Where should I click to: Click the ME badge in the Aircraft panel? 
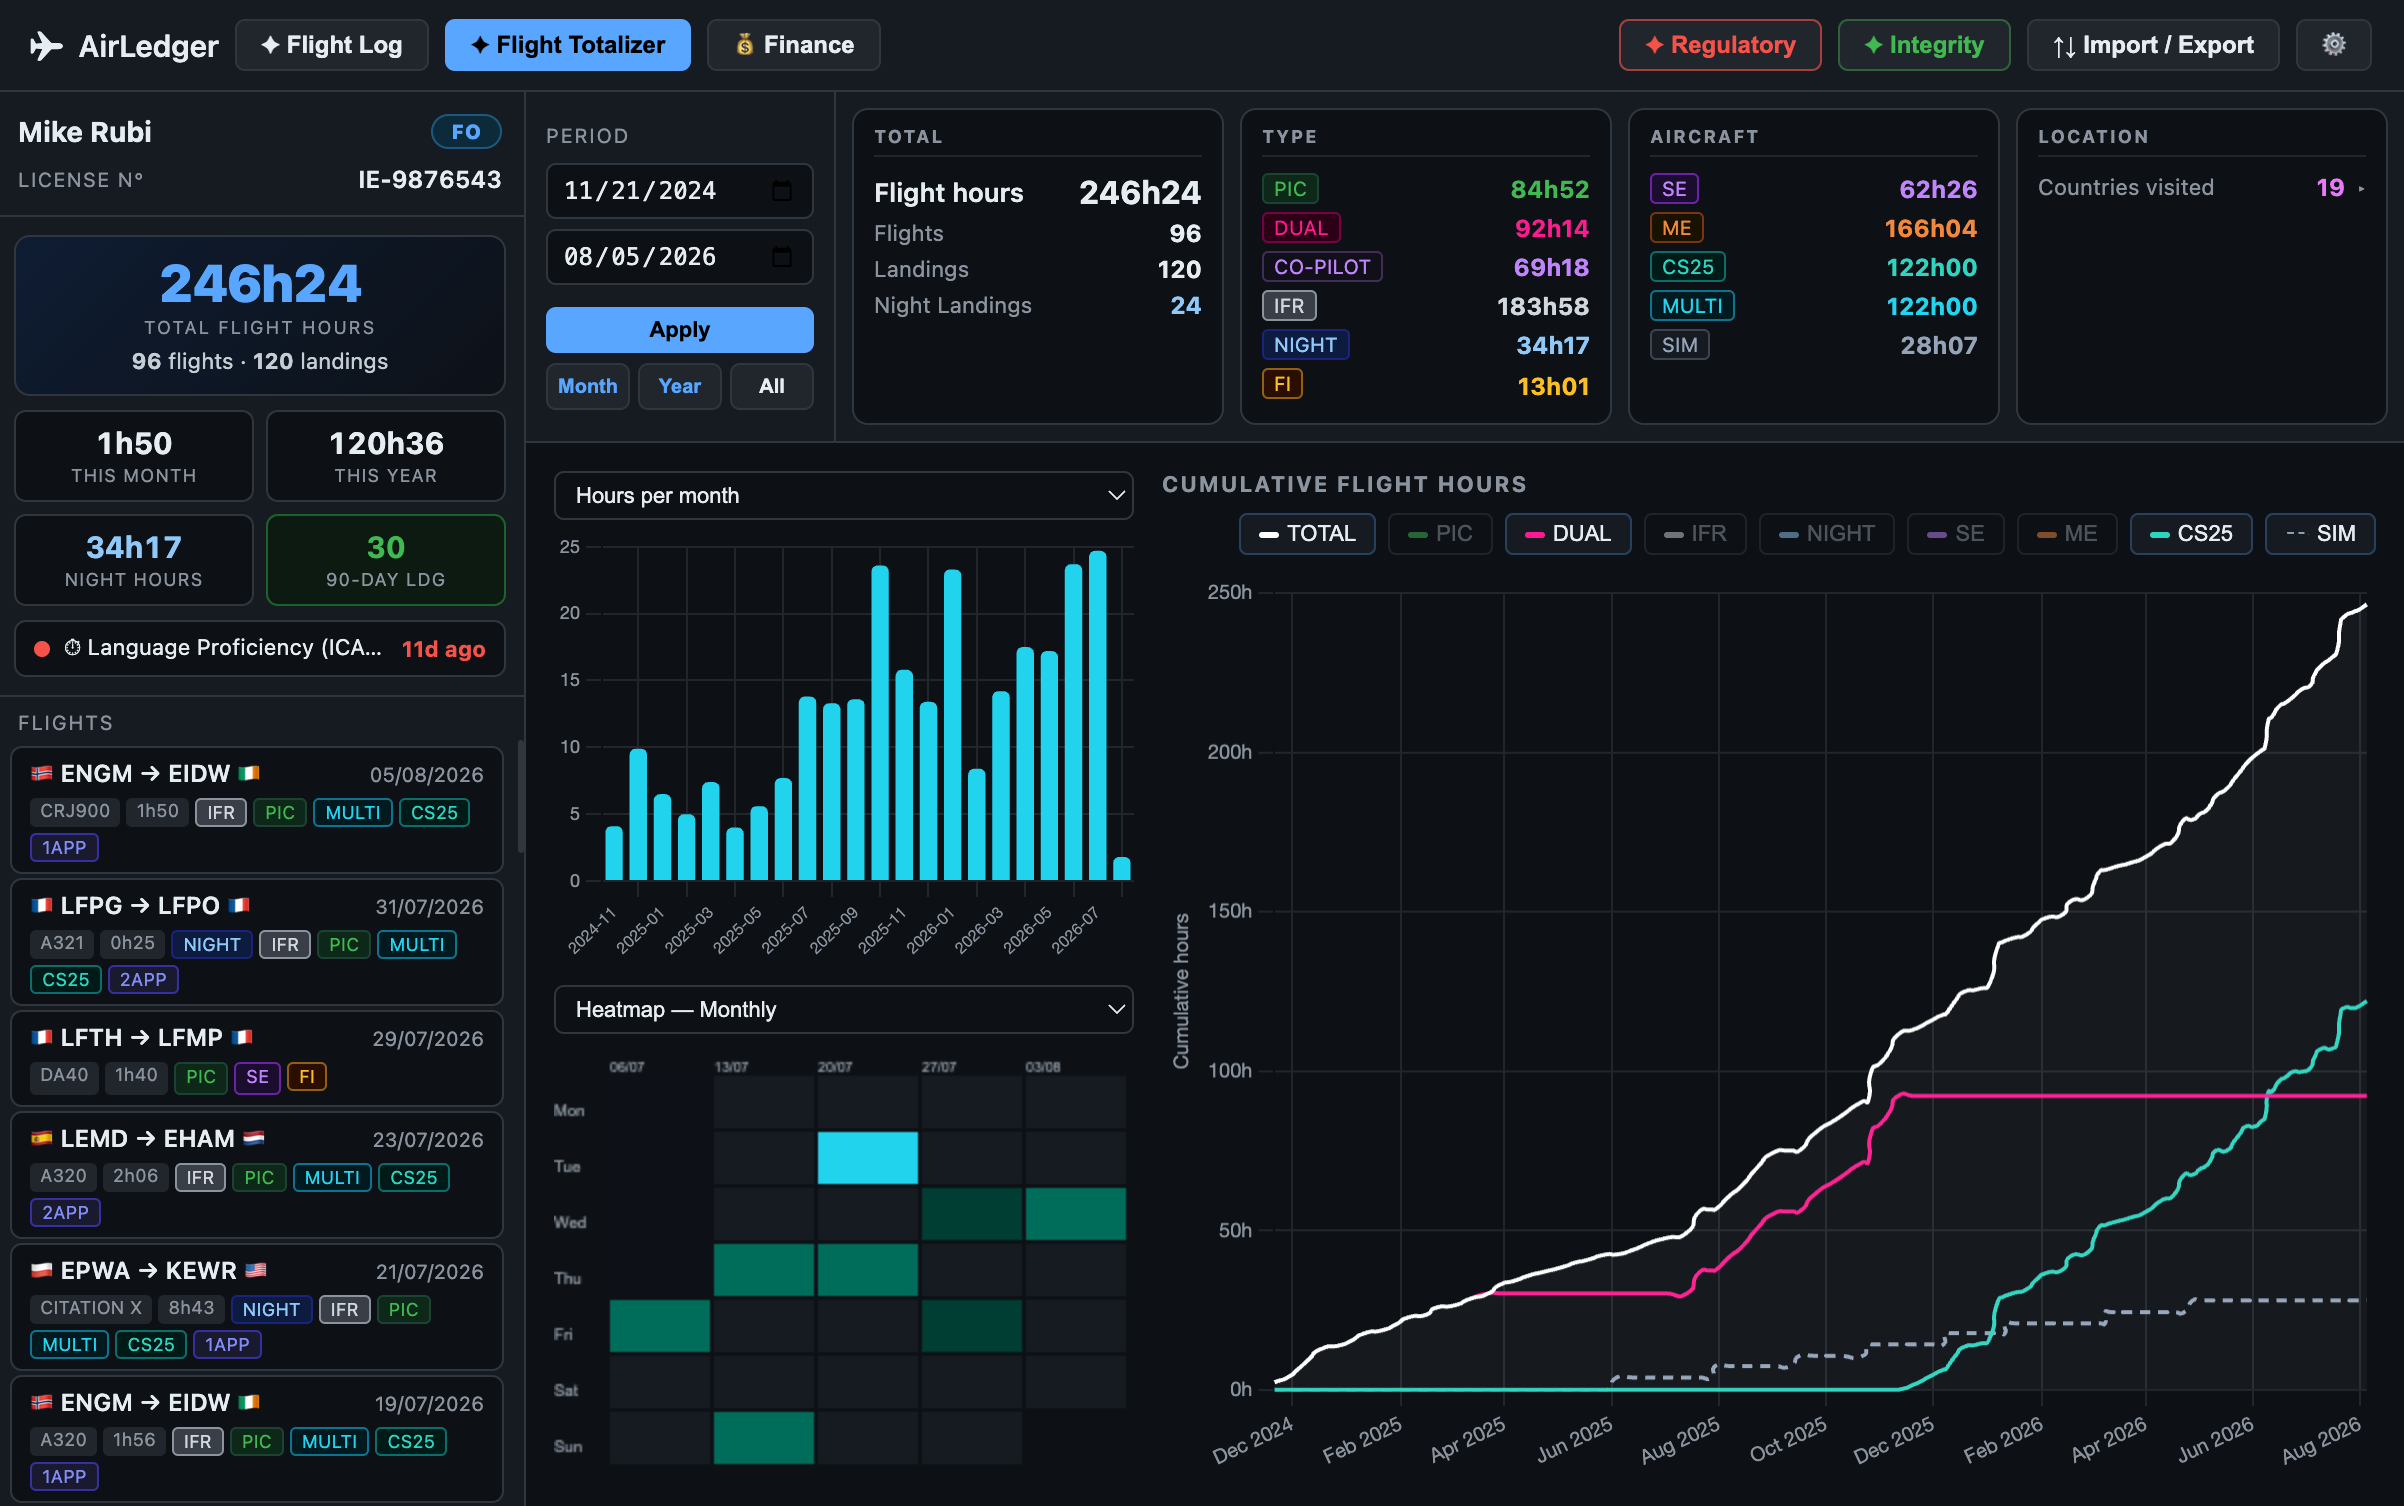[1676, 228]
